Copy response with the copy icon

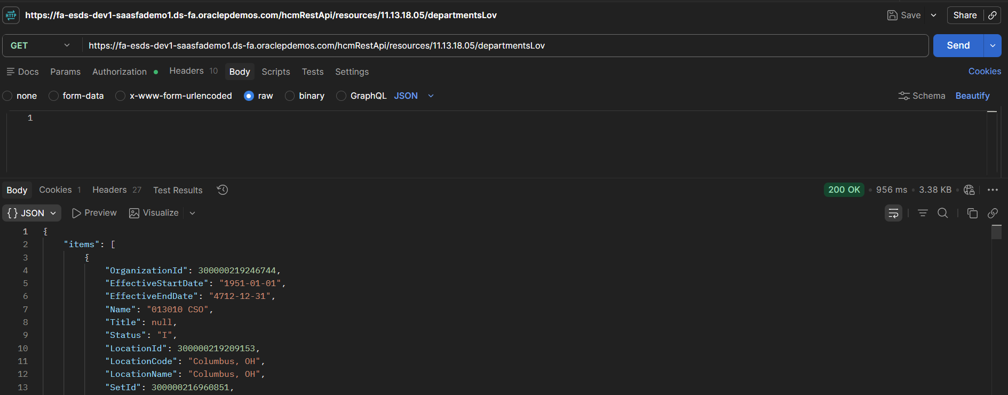click(972, 213)
